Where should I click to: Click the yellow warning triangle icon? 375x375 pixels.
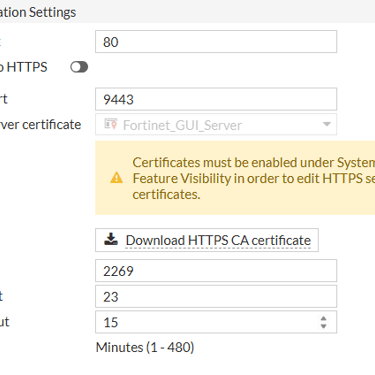[116, 178]
